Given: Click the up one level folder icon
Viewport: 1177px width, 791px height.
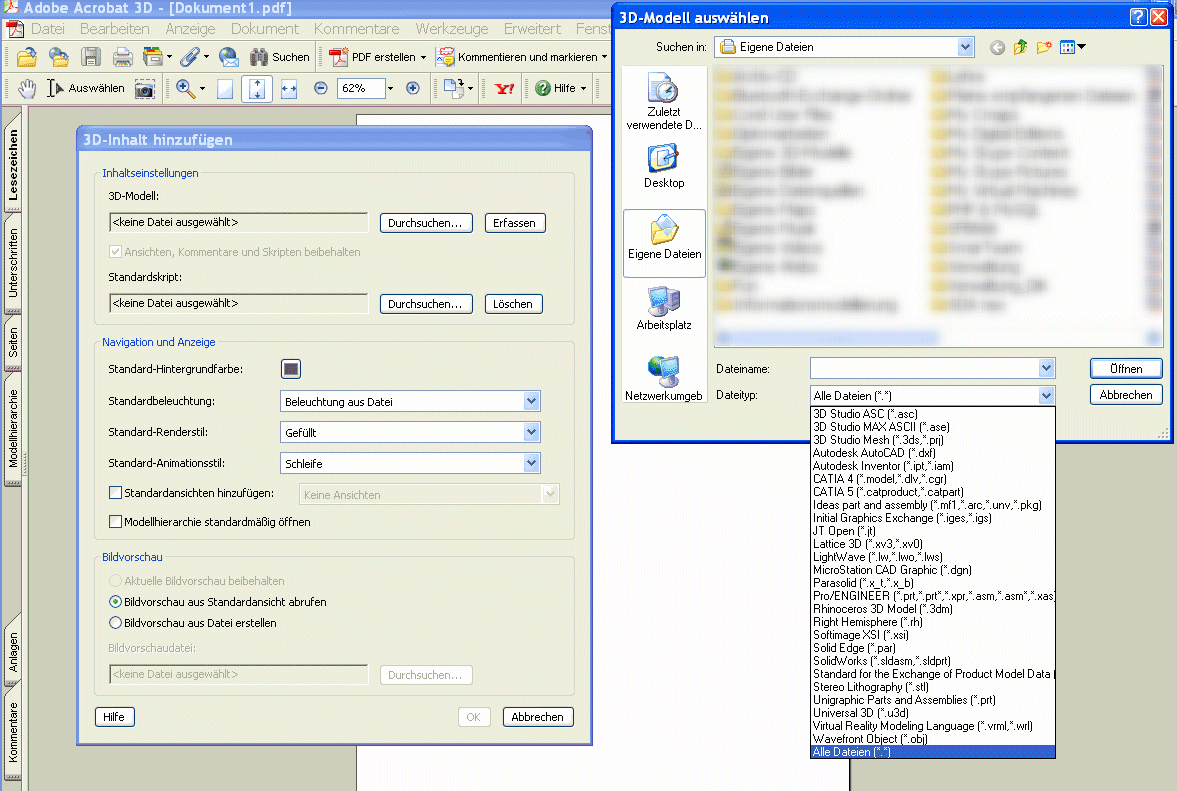Looking at the screenshot, I should coord(1020,47).
